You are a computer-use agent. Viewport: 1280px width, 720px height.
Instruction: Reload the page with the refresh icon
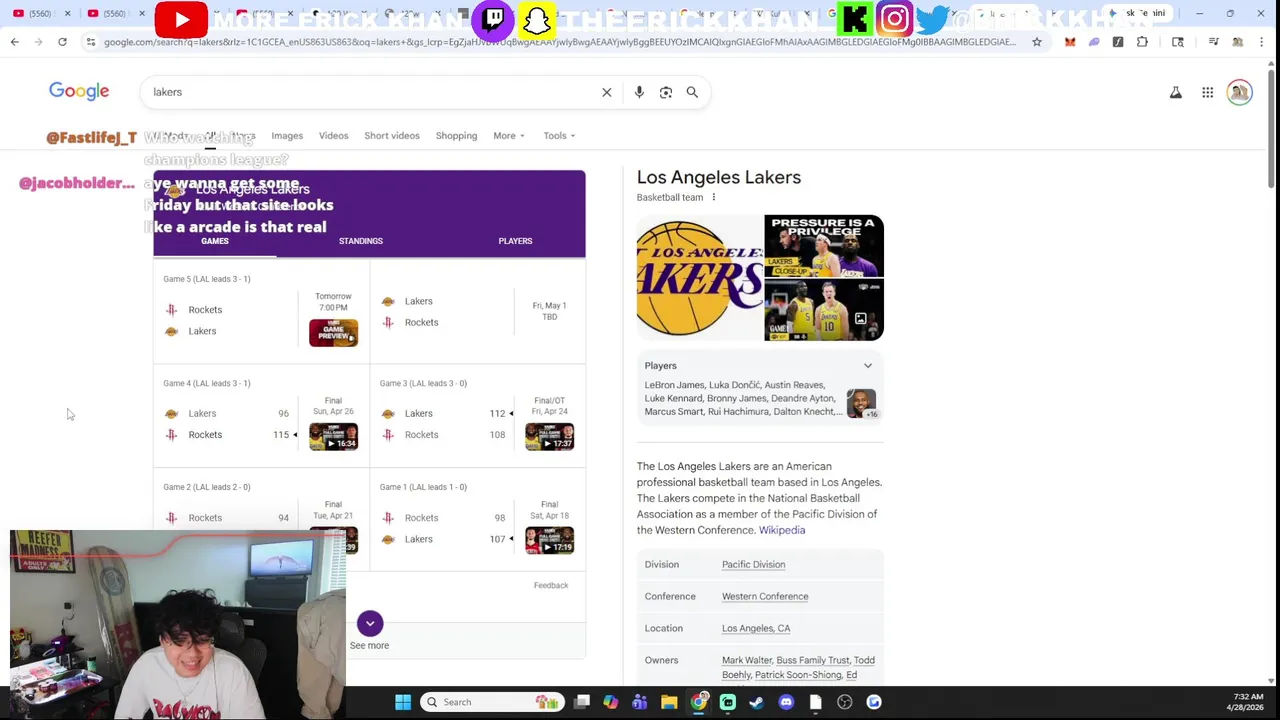click(x=62, y=42)
